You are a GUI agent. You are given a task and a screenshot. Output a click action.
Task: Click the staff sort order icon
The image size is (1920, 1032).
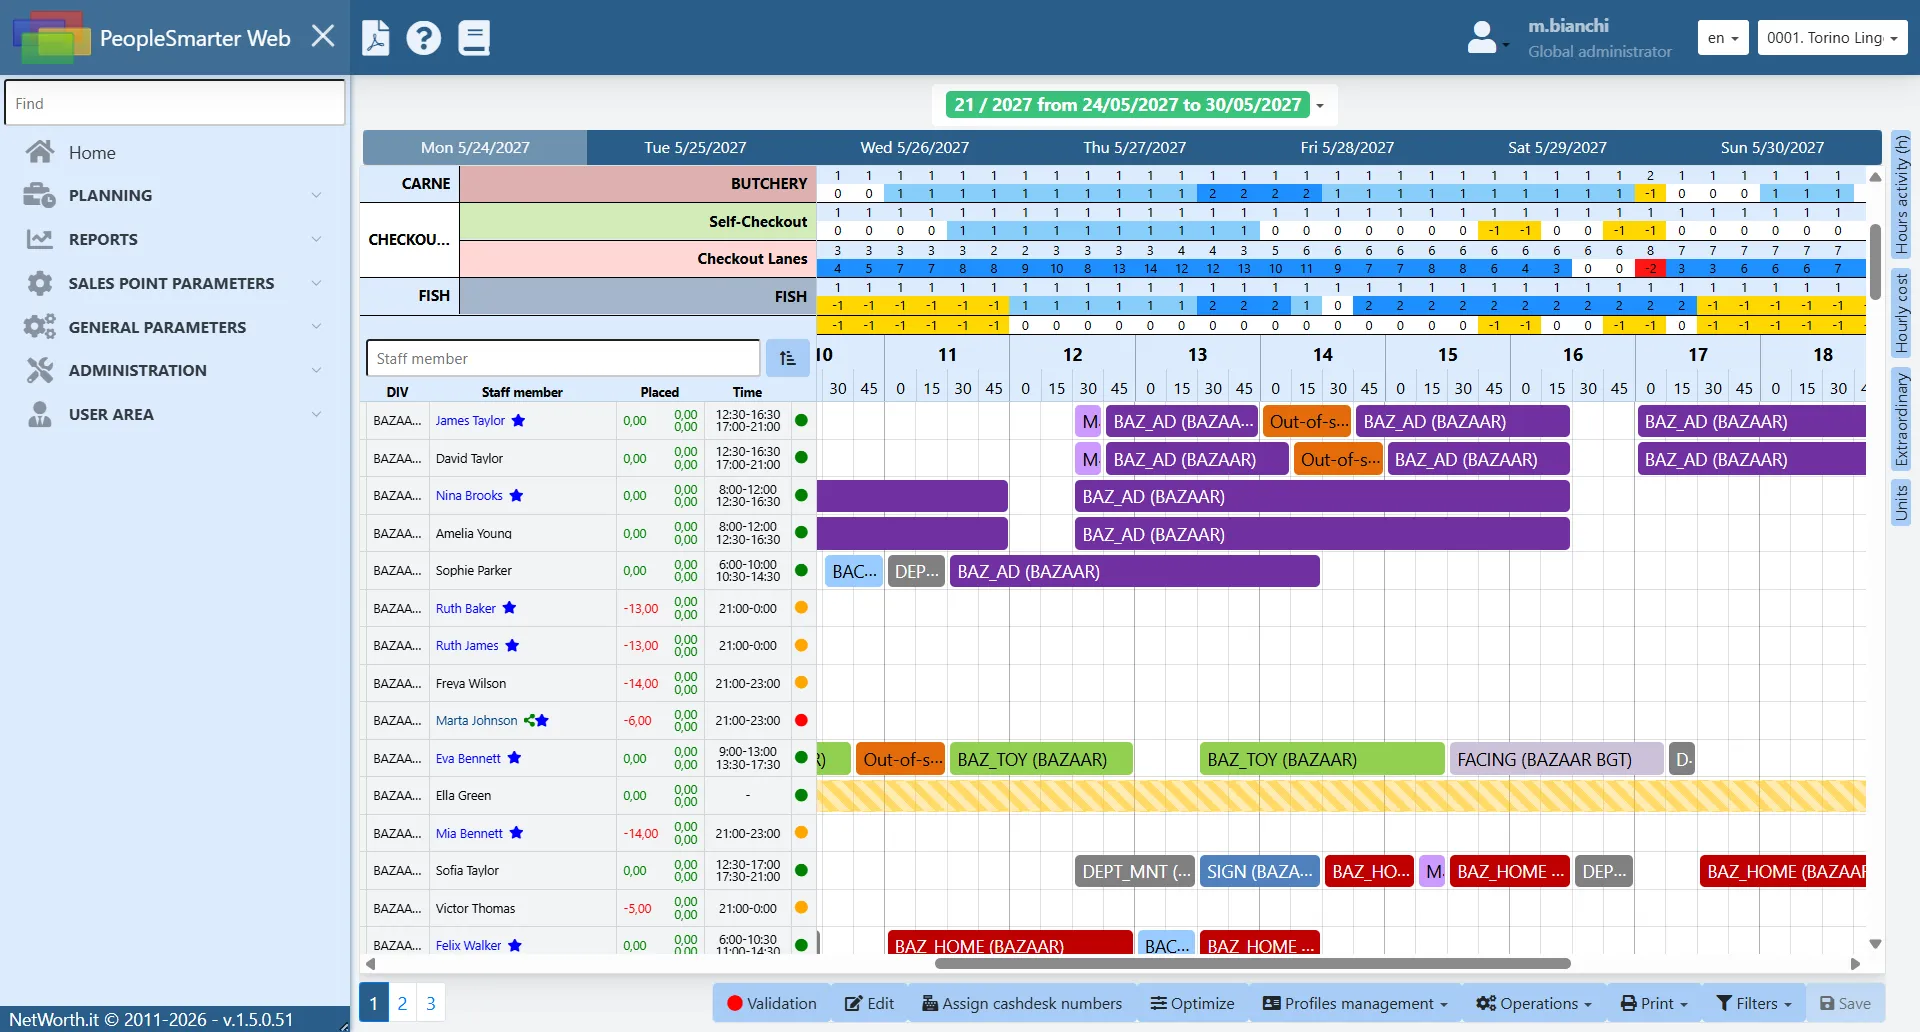(787, 358)
